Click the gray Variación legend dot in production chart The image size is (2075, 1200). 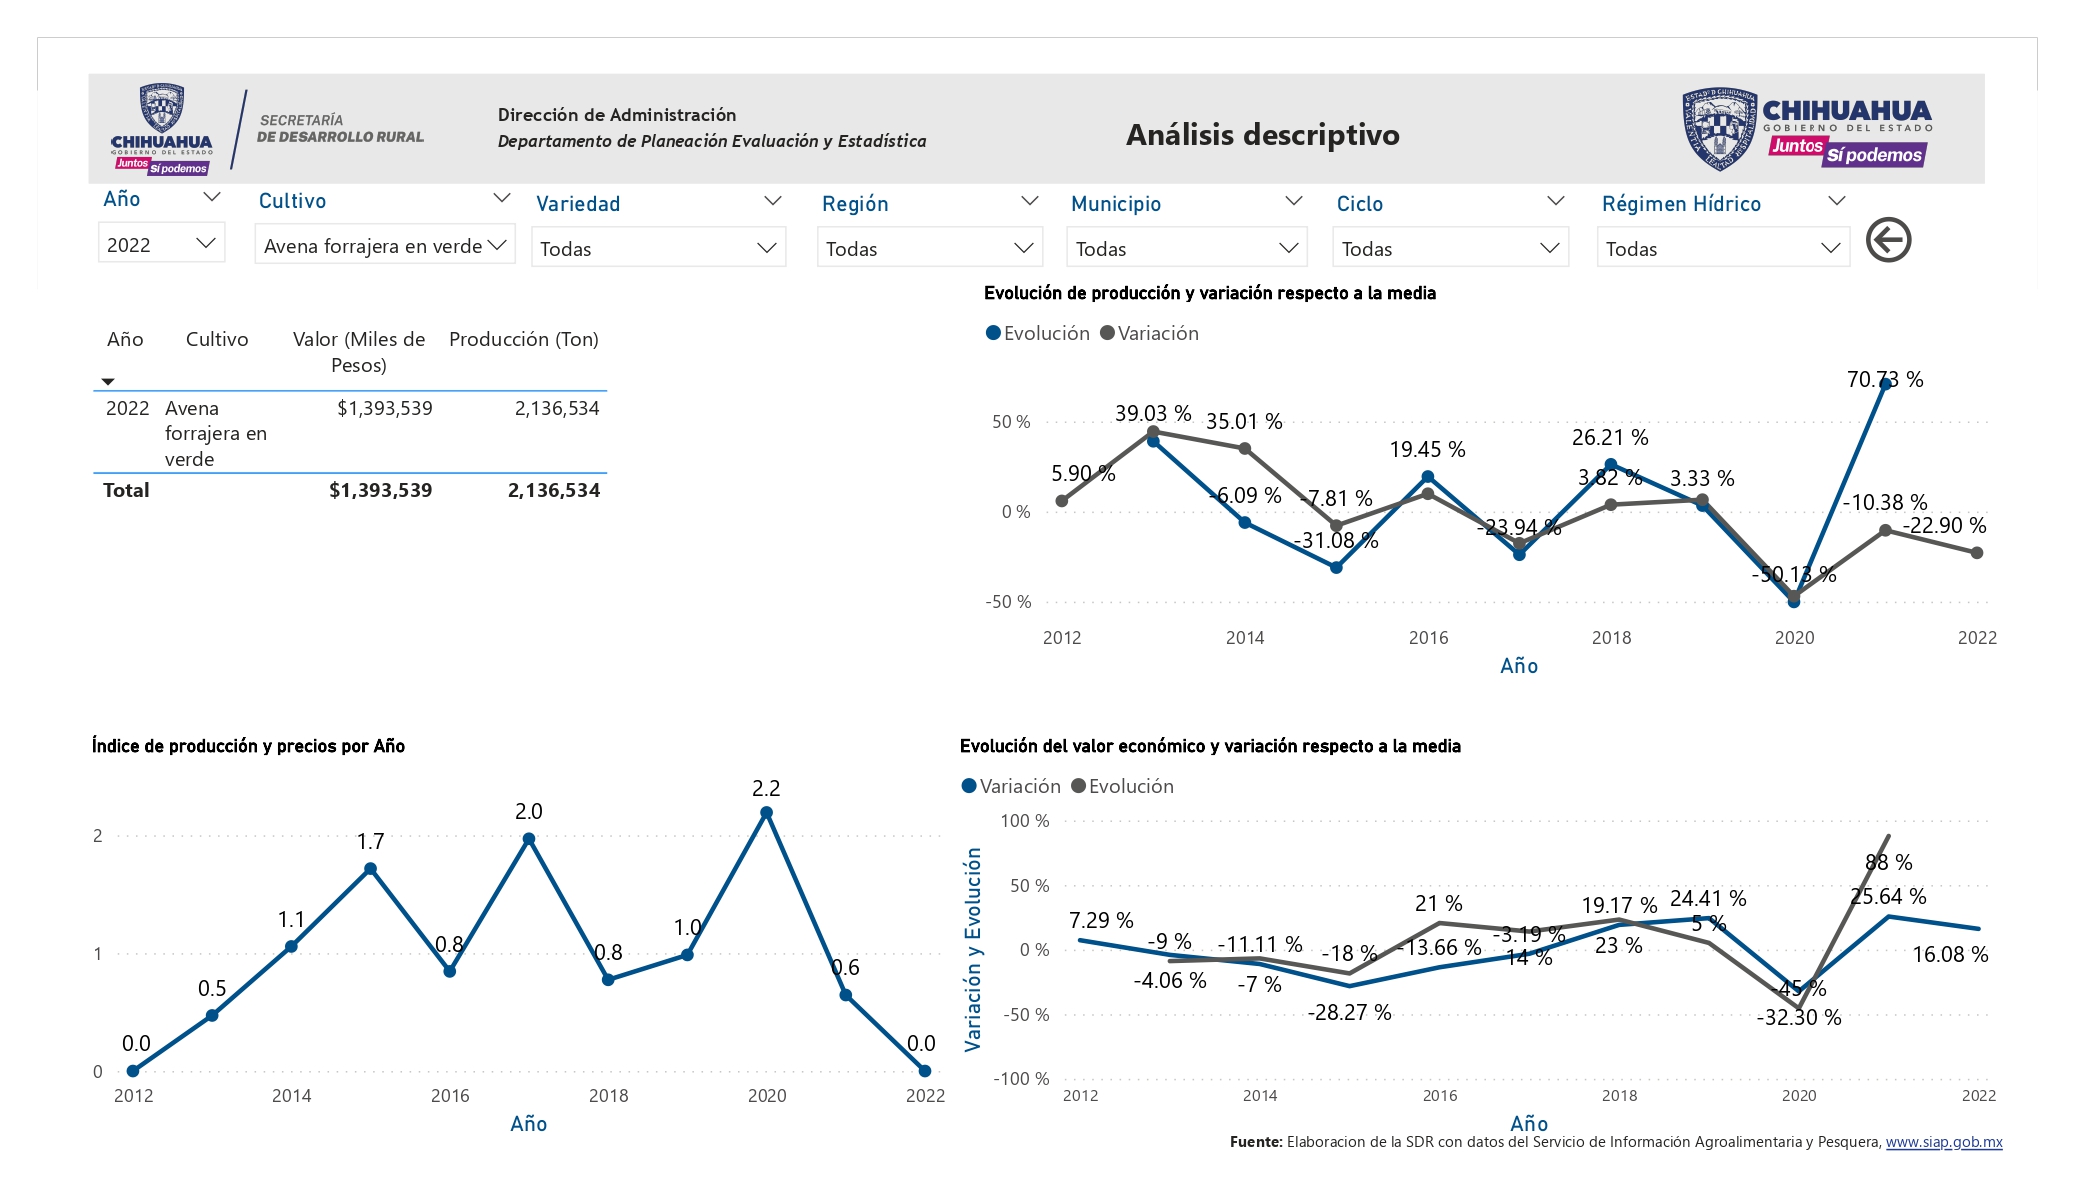pyautogui.click(x=1107, y=333)
